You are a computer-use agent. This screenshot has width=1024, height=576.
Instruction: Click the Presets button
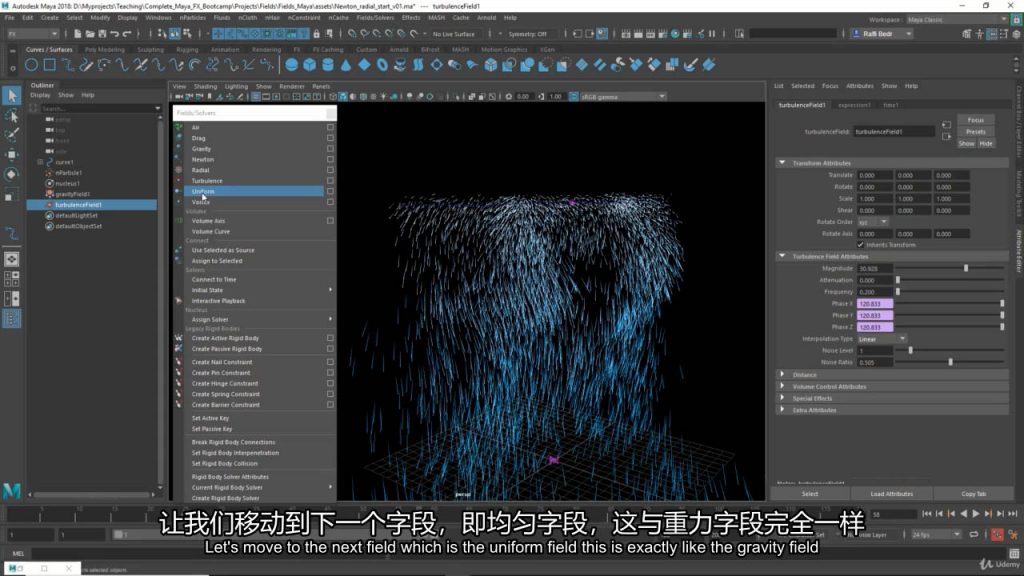[976, 132]
